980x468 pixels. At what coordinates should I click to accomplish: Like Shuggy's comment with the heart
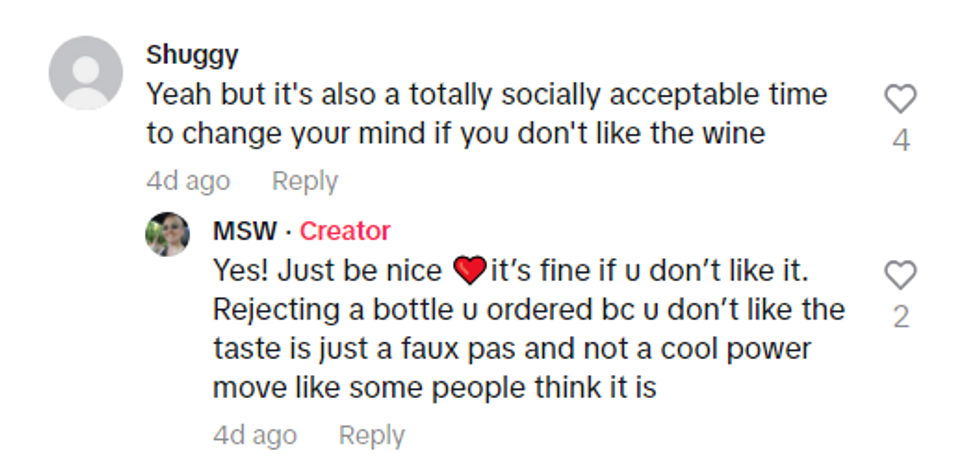pos(901,98)
